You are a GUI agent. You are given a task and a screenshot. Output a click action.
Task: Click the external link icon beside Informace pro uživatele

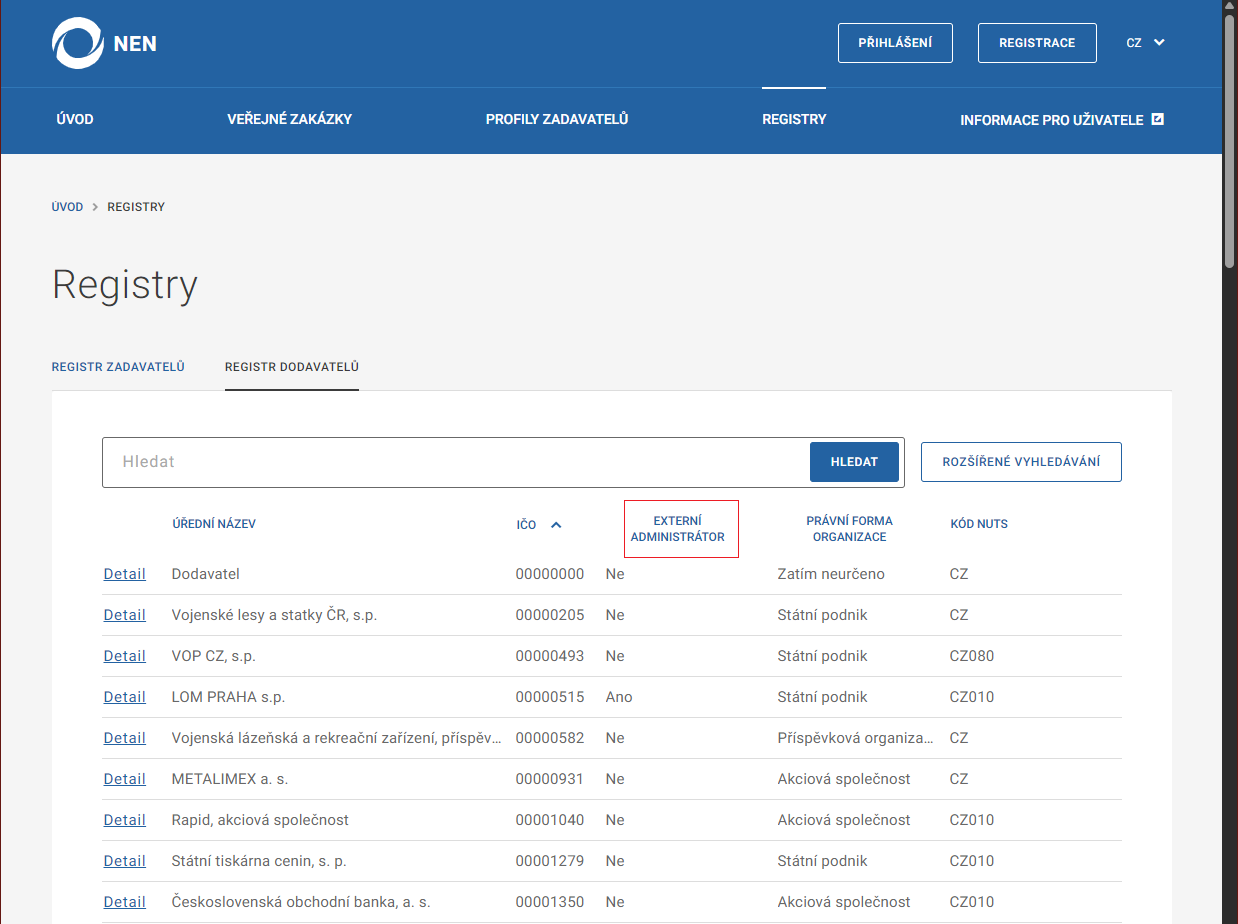click(x=1158, y=119)
